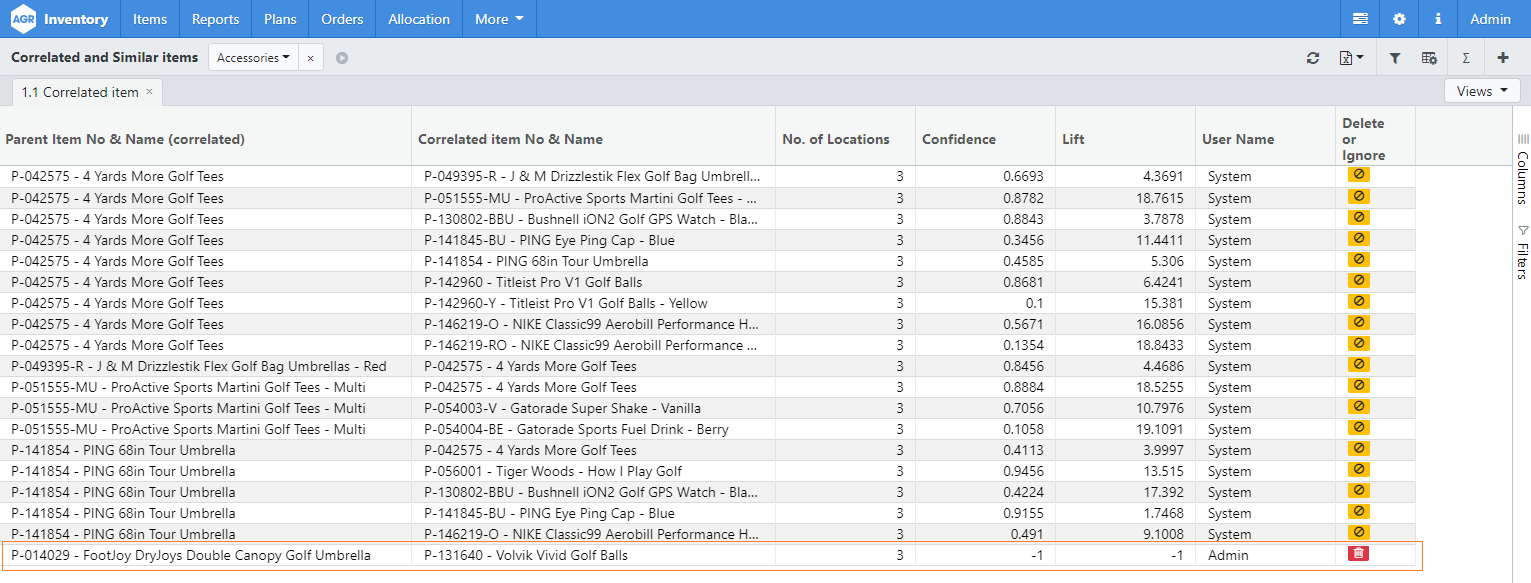Open the filter funnel icon
This screenshot has height=583, width=1531.
[x=1395, y=58]
